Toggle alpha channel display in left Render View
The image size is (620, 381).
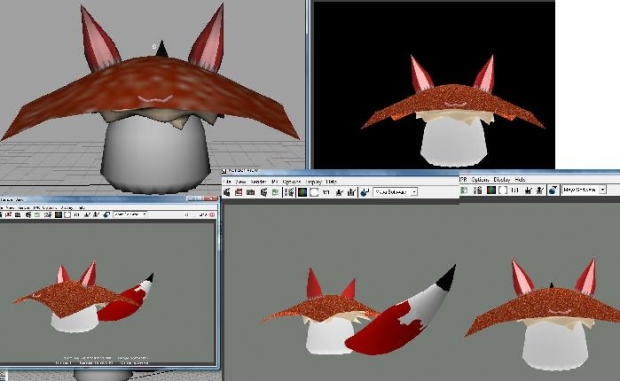click(68, 215)
